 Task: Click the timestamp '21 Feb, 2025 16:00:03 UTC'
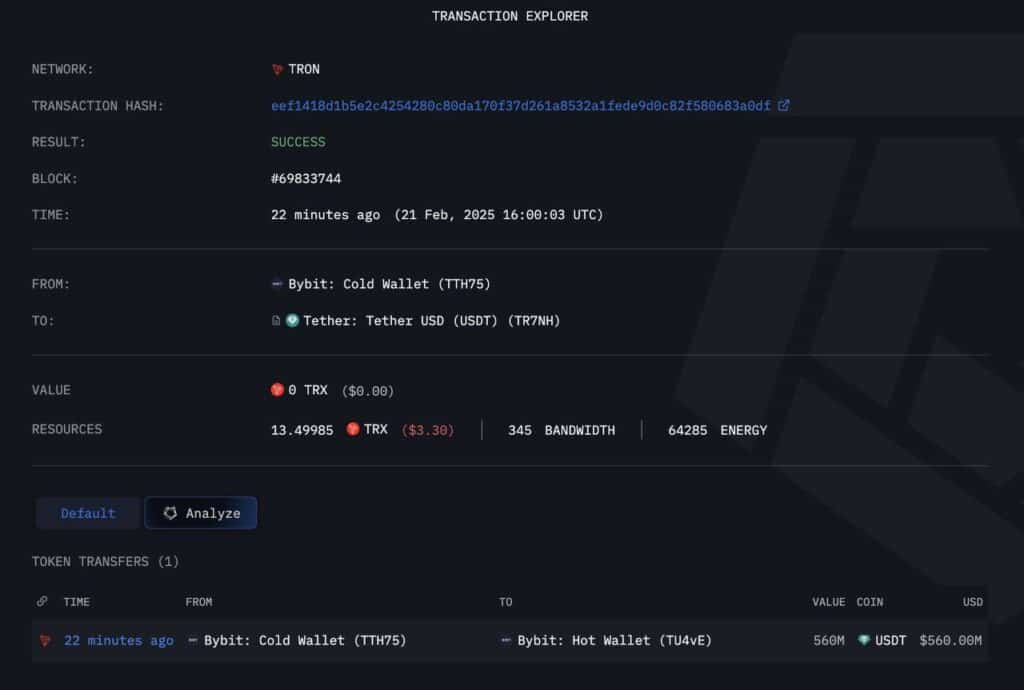click(498, 215)
